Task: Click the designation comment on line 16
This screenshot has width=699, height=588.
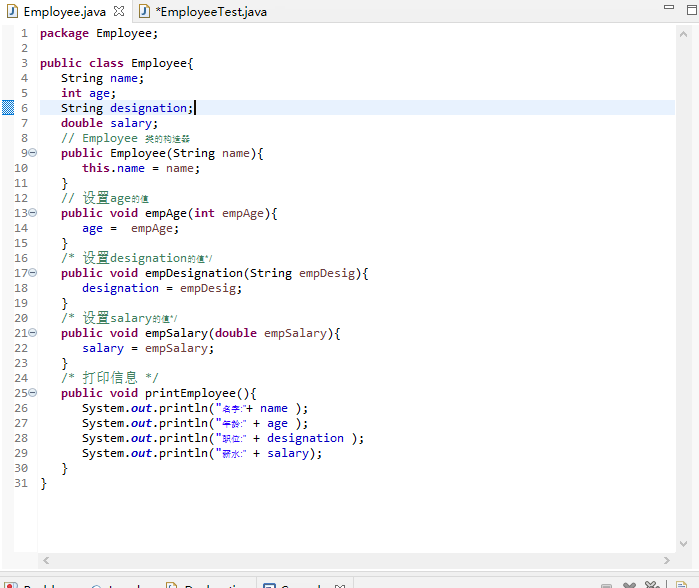Action: coord(137,258)
